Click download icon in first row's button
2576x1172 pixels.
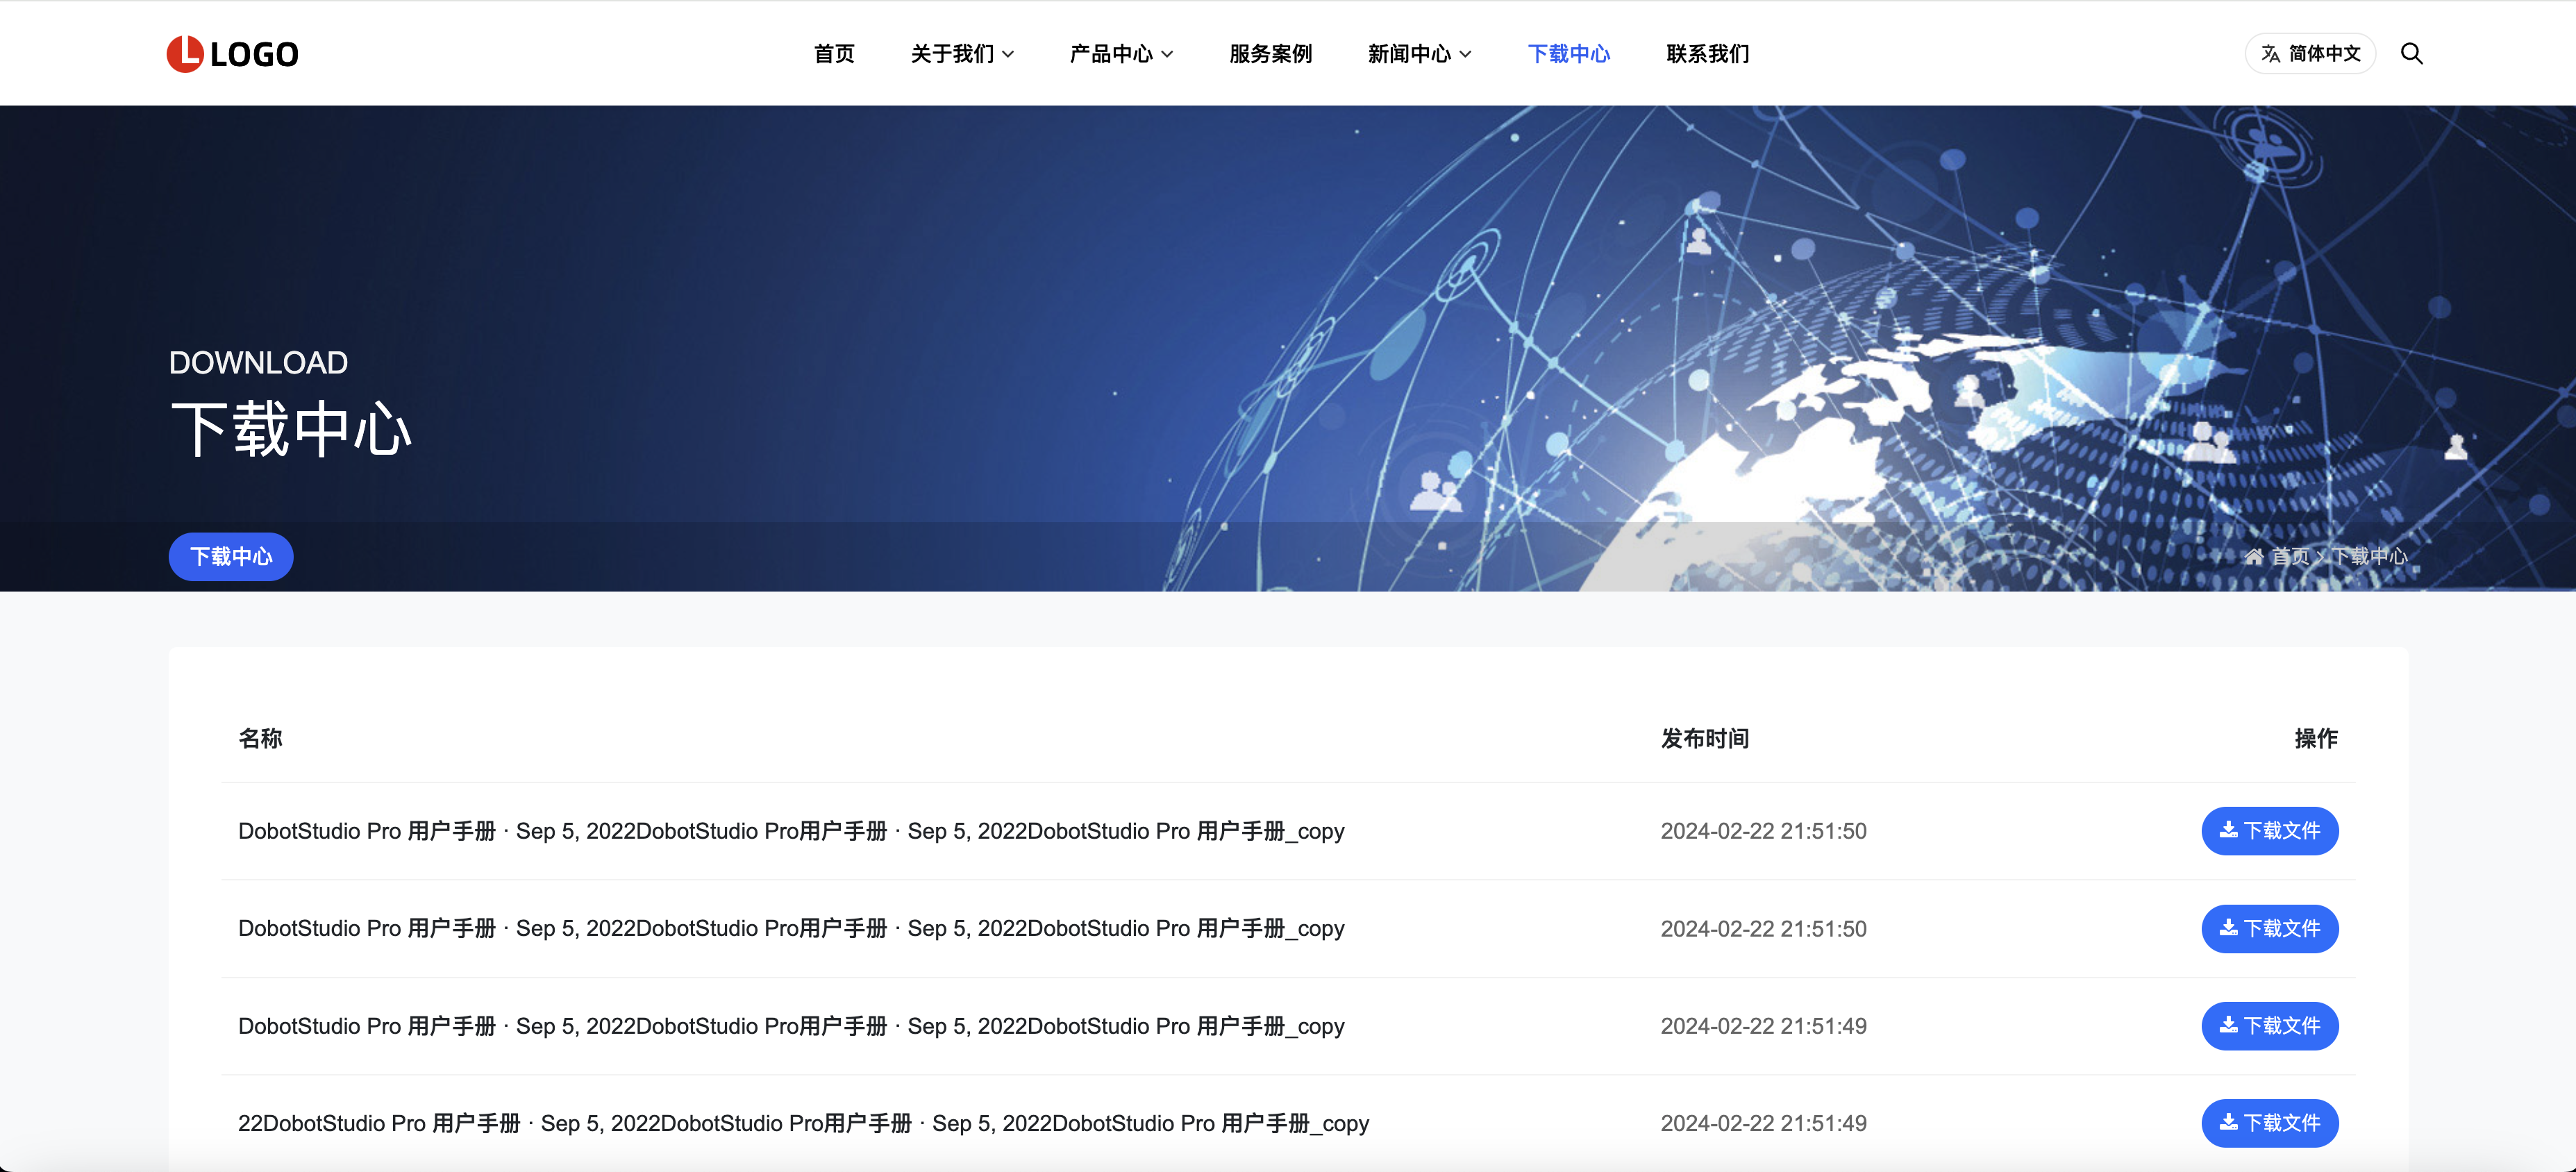tap(2228, 830)
